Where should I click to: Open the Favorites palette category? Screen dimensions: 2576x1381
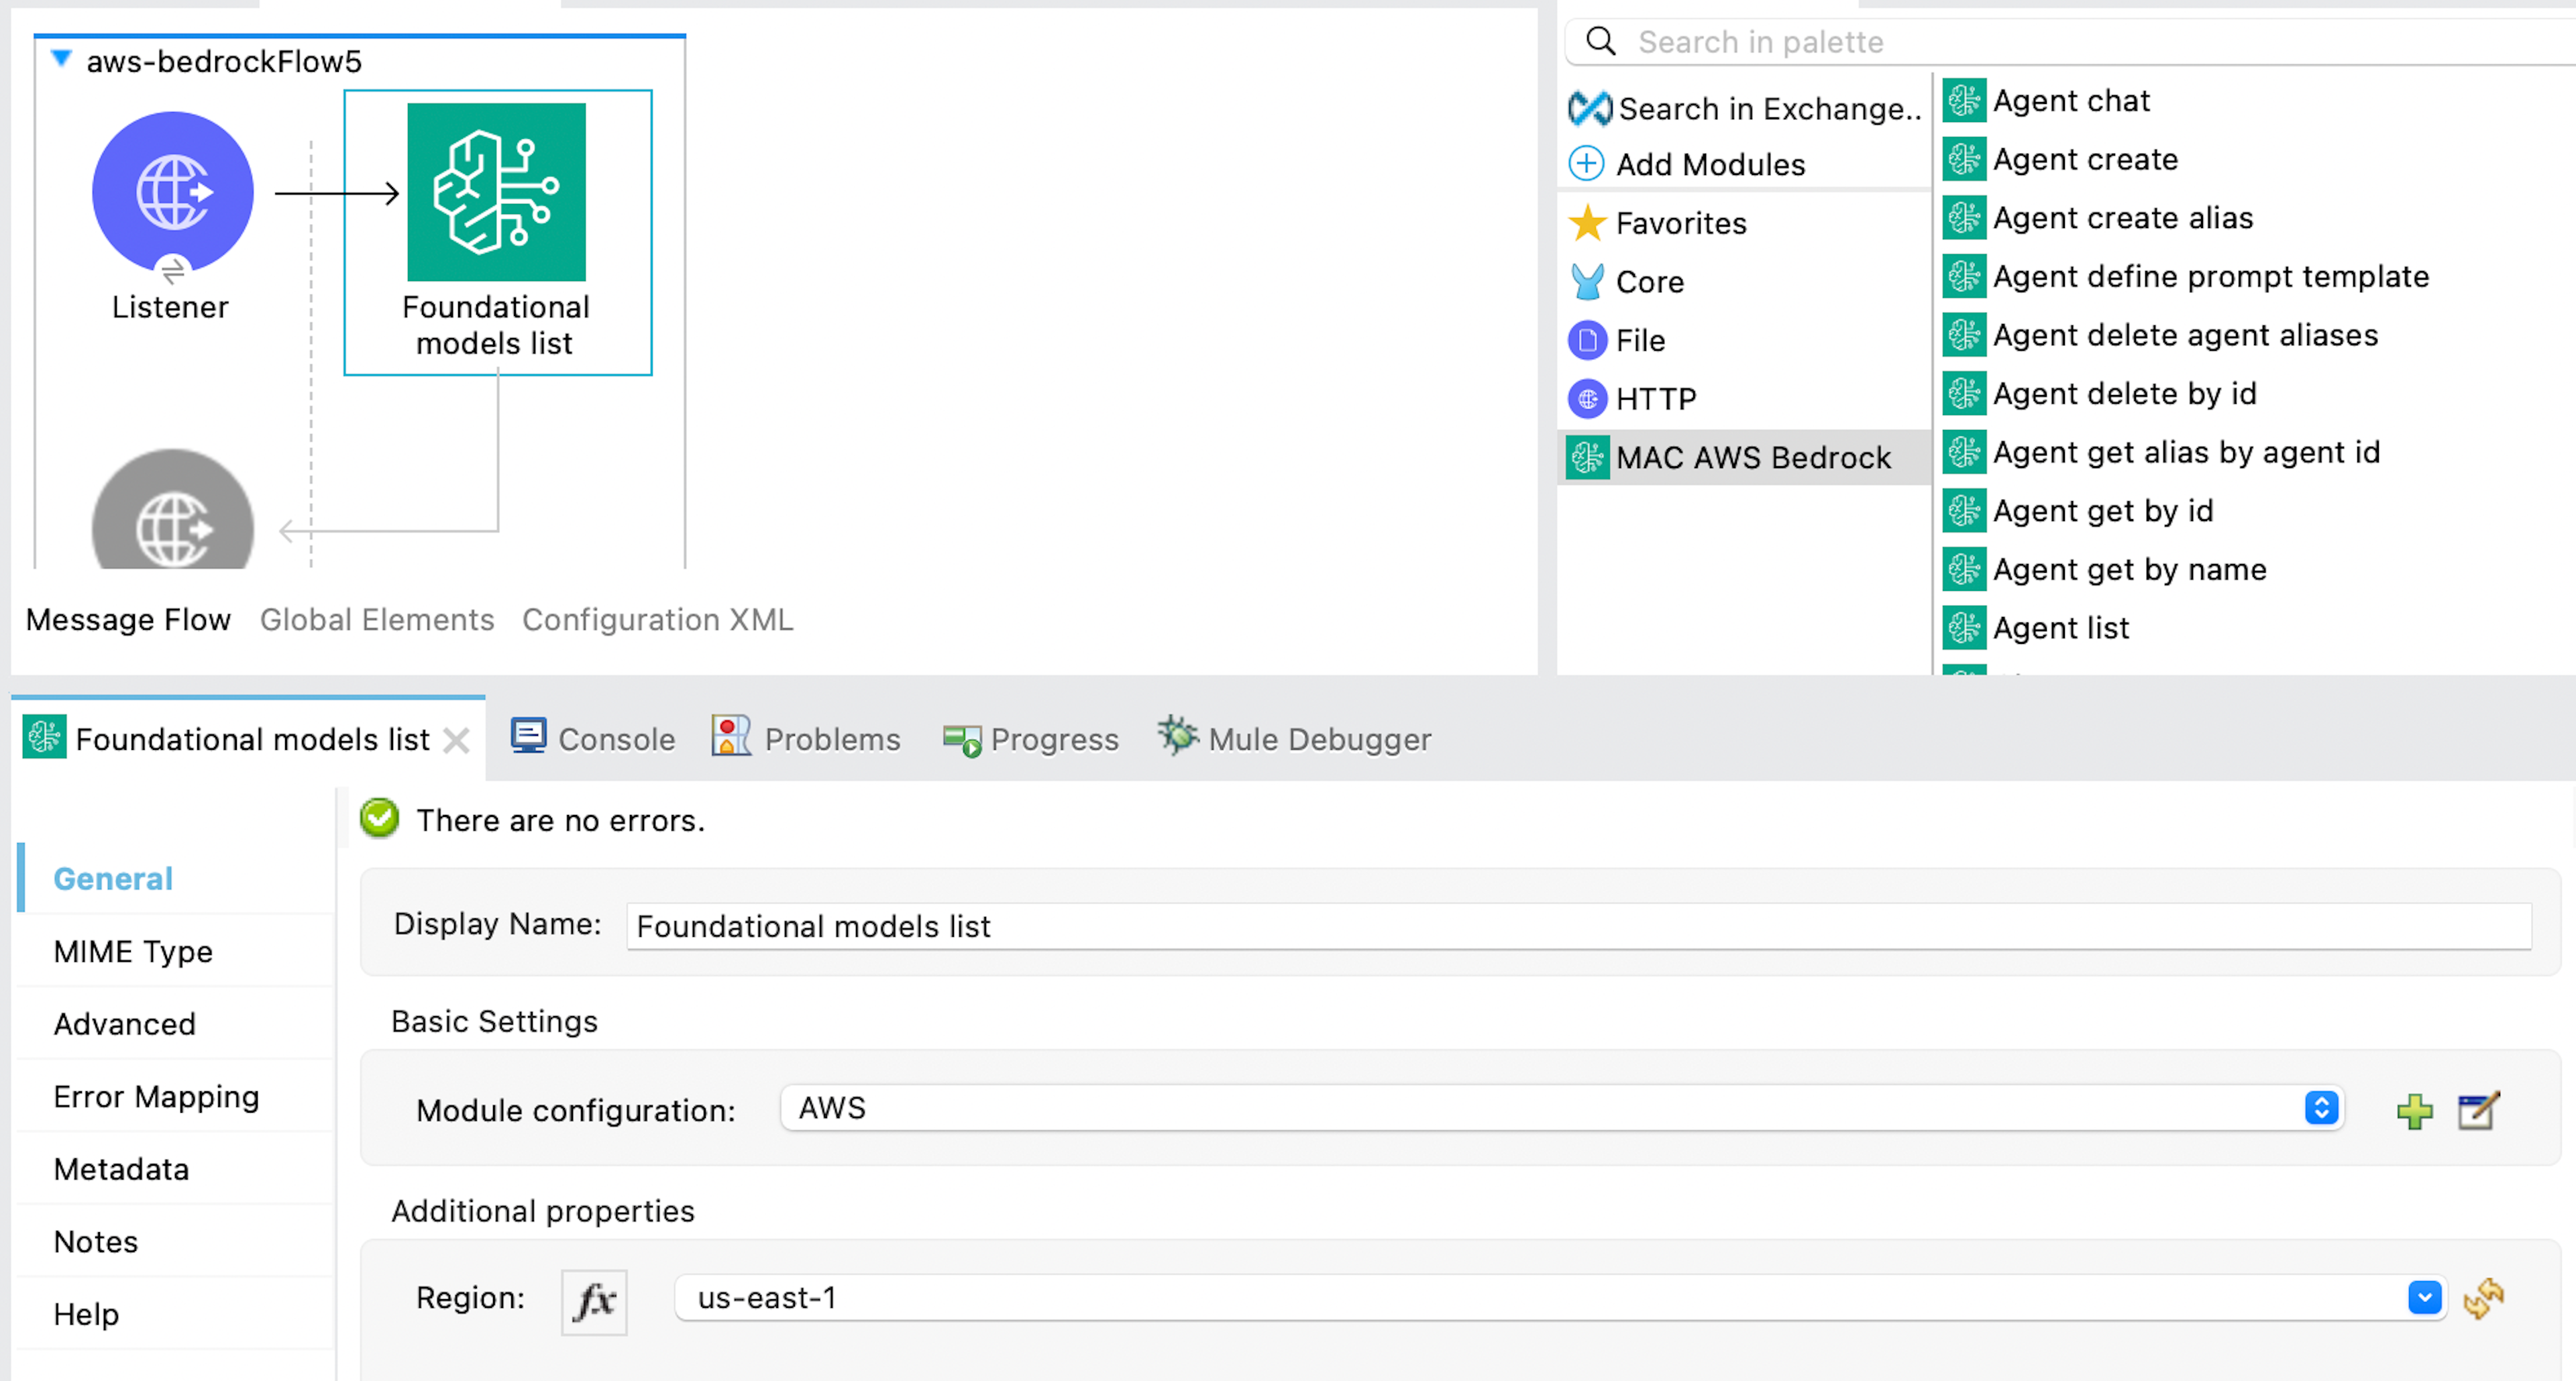pyautogui.click(x=1745, y=223)
